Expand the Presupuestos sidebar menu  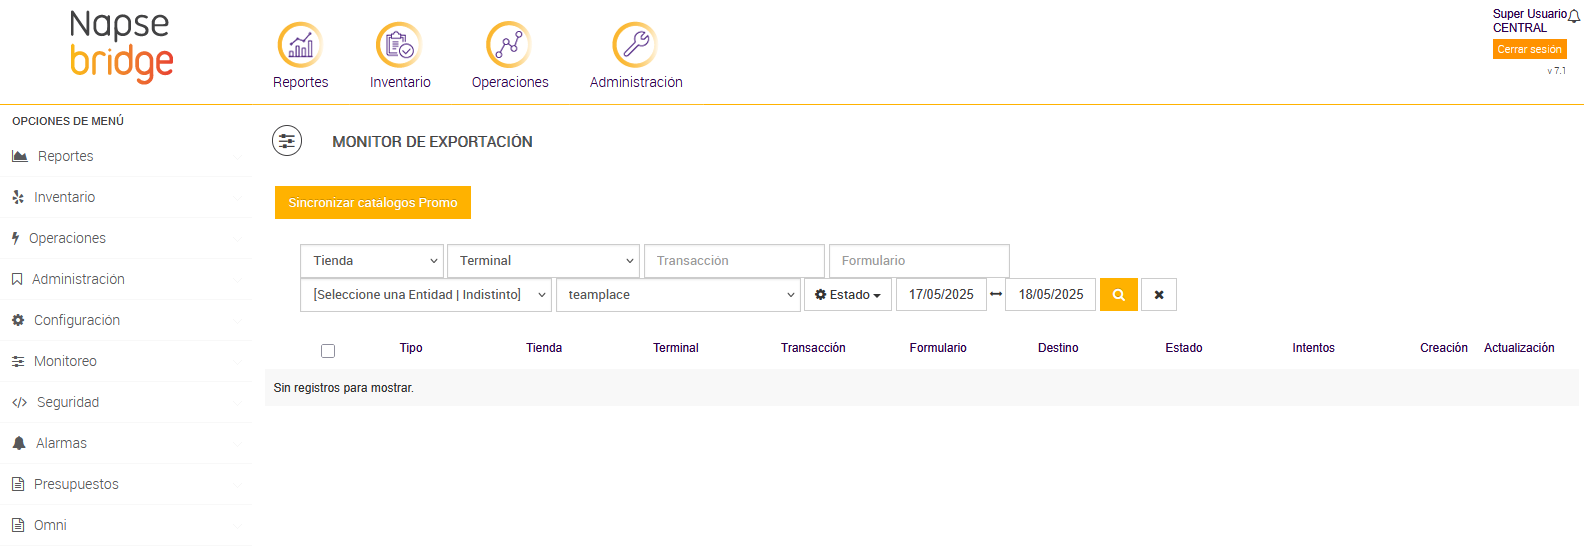pos(126,484)
